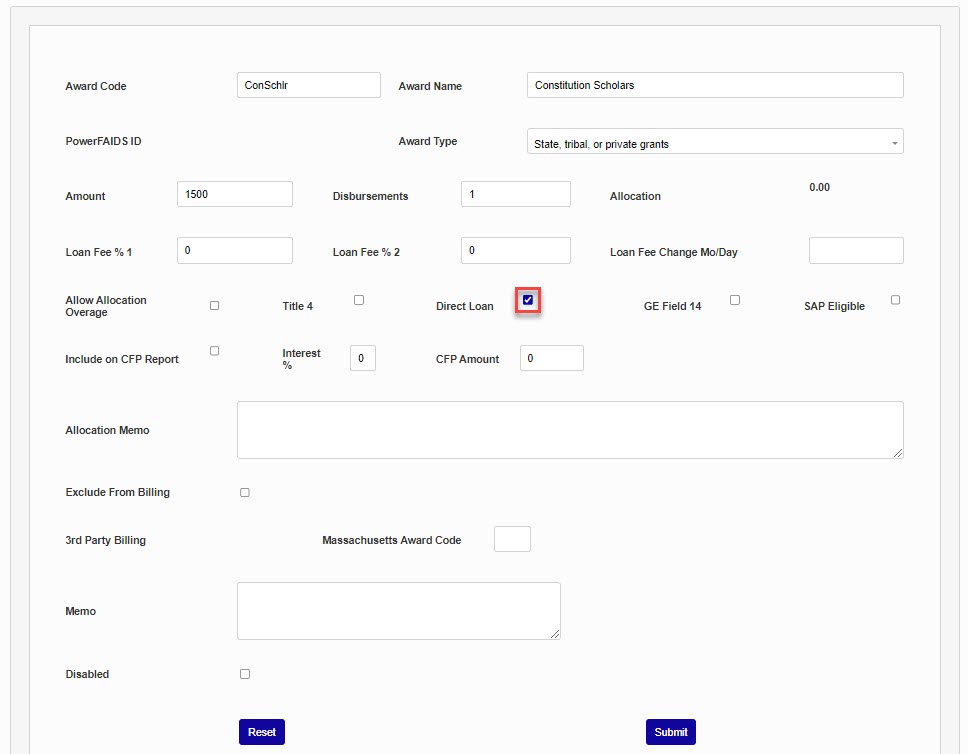Select the Amount input field
This screenshot has width=968, height=754.
[234, 194]
